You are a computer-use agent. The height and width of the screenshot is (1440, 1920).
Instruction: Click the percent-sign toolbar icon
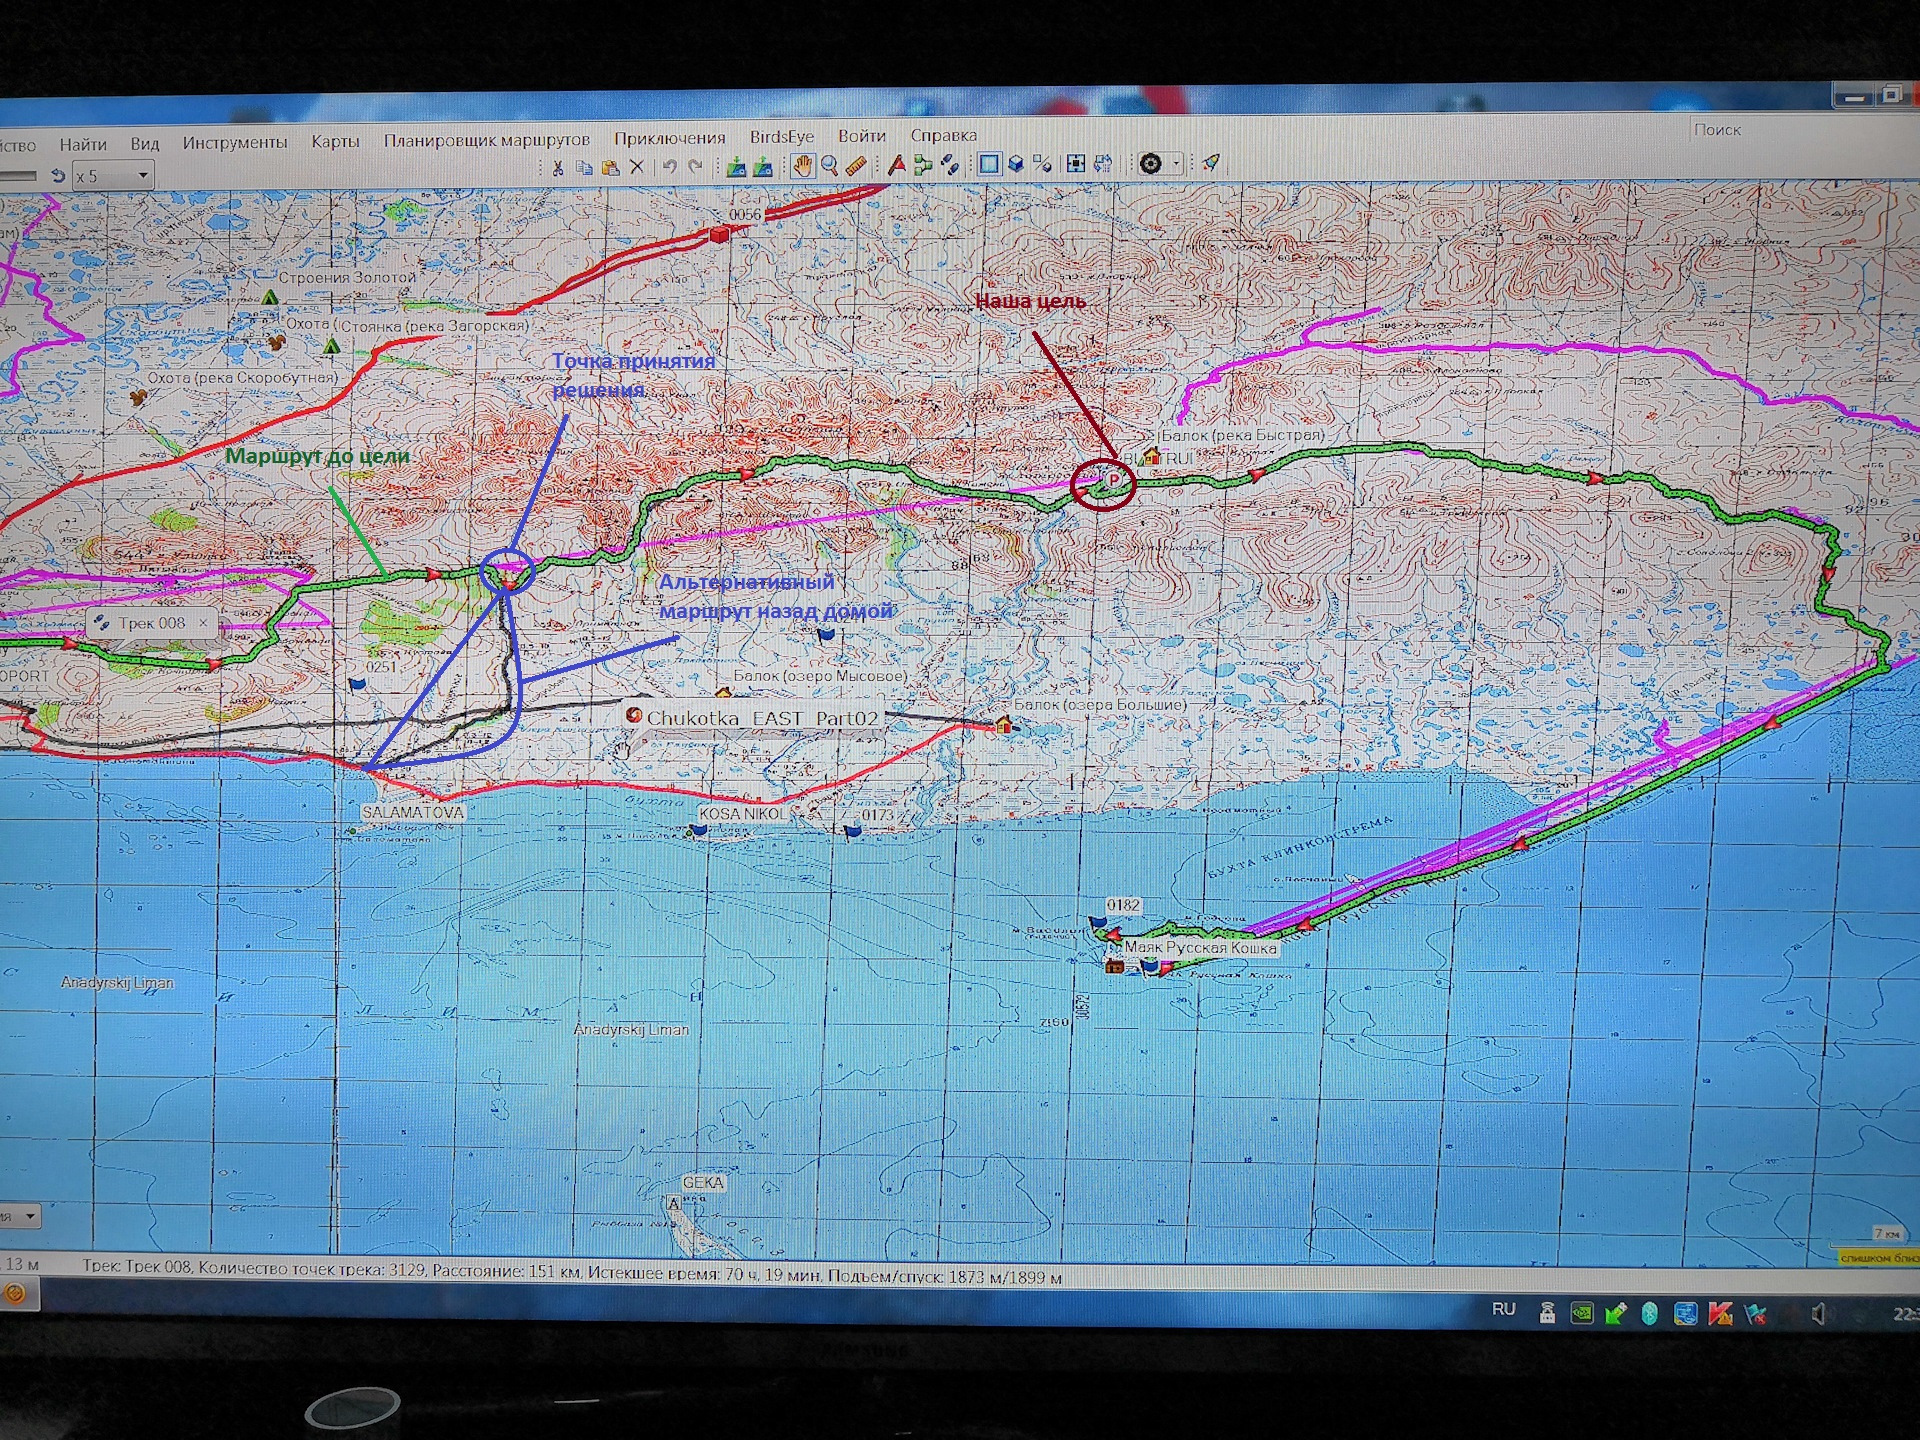click(x=1043, y=164)
